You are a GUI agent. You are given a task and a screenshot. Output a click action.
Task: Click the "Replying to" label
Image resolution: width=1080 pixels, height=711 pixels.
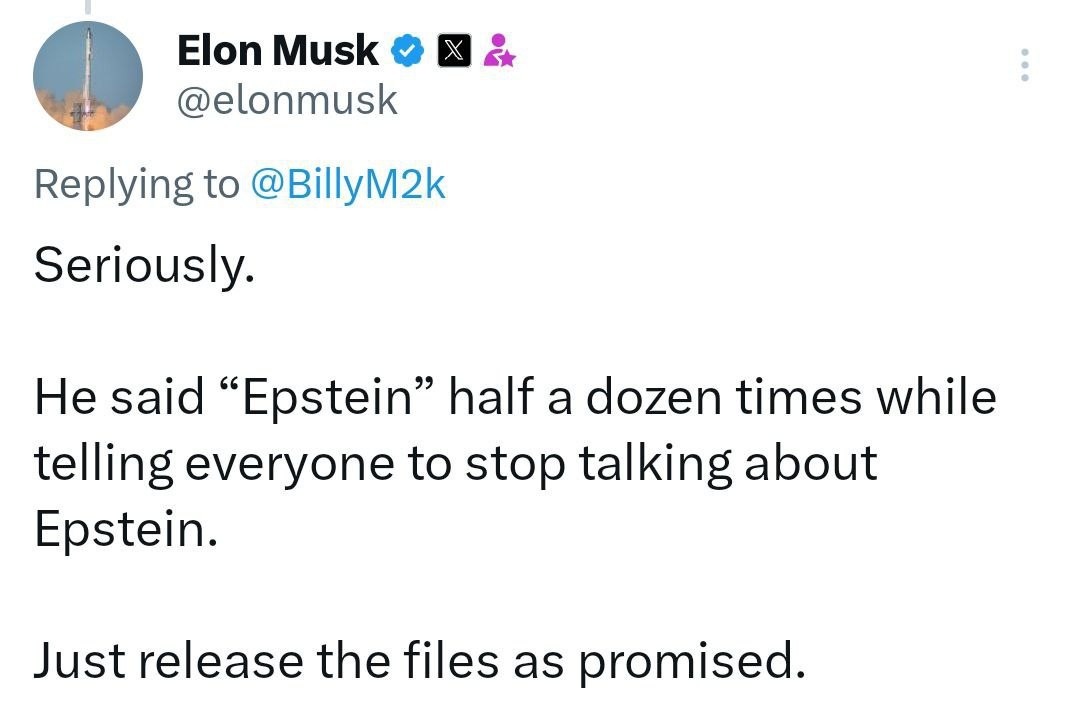point(136,185)
